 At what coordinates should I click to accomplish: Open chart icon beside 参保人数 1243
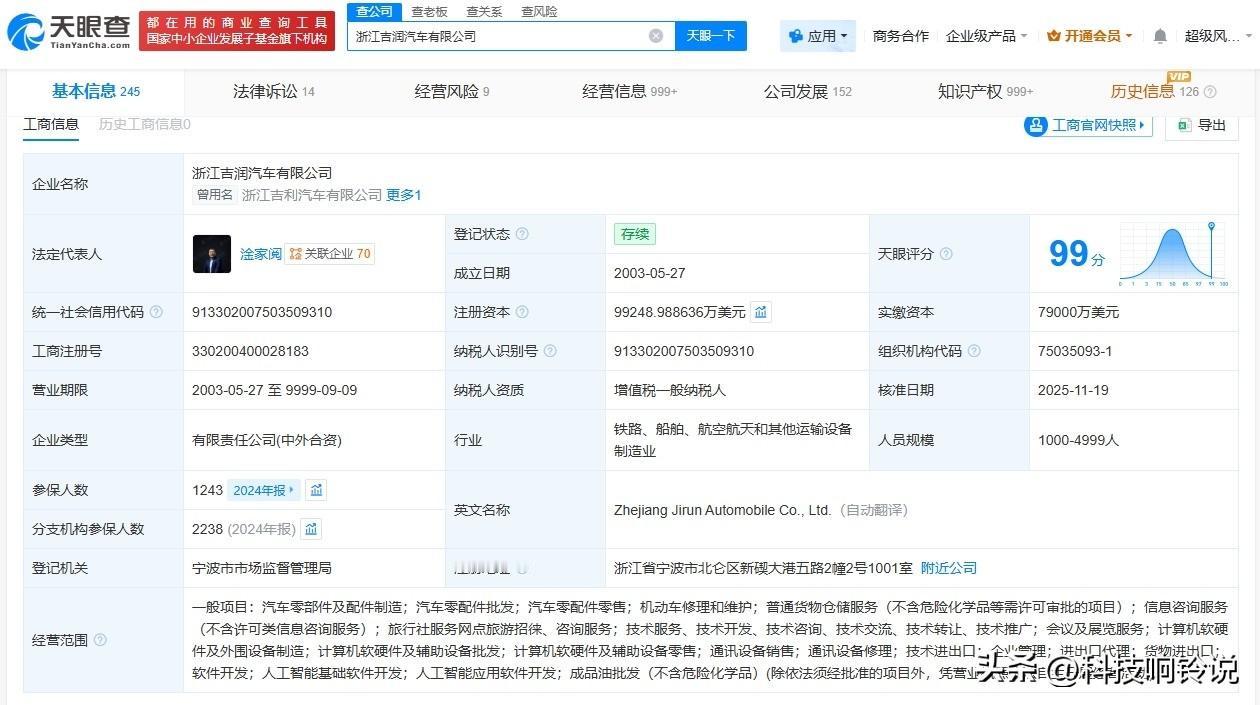click(x=316, y=490)
